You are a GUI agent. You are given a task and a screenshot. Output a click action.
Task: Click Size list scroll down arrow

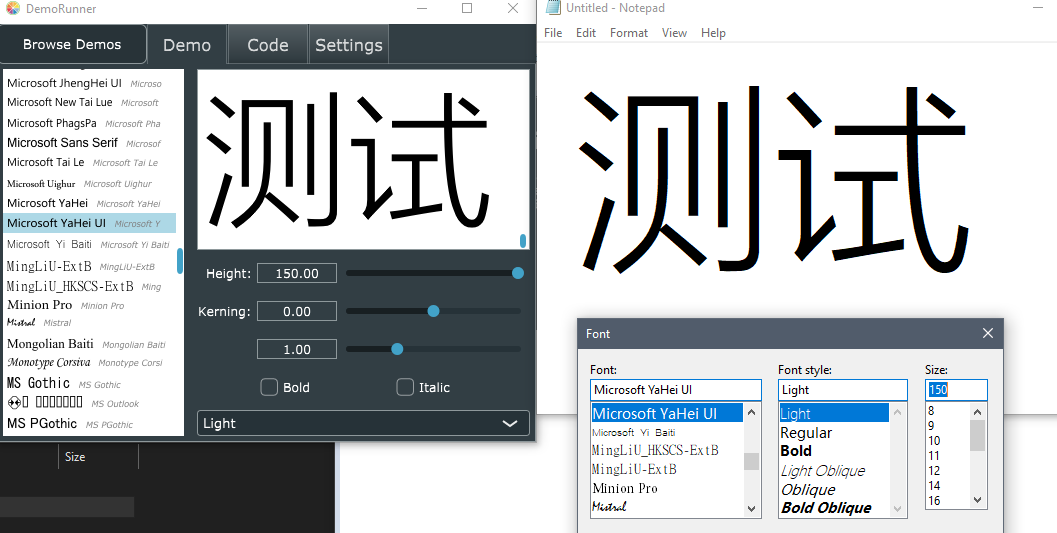[x=977, y=500]
